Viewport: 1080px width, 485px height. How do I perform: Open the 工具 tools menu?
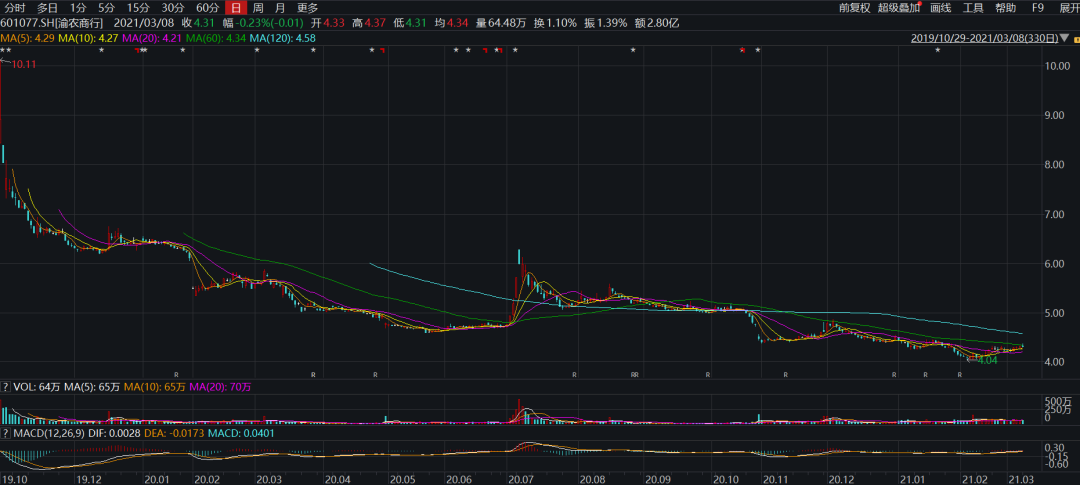[973, 8]
